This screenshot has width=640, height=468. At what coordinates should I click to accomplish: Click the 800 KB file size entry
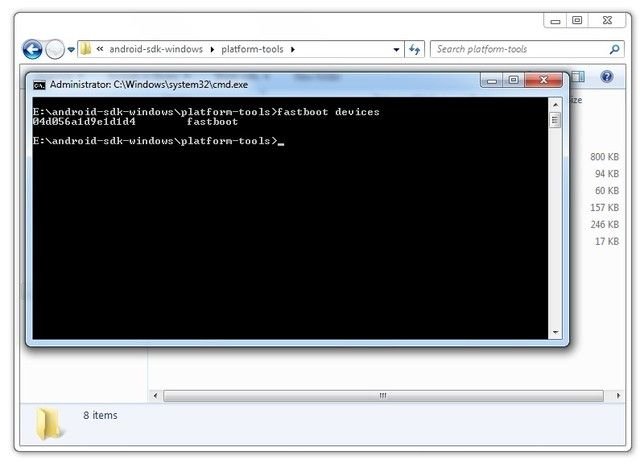[x=604, y=157]
